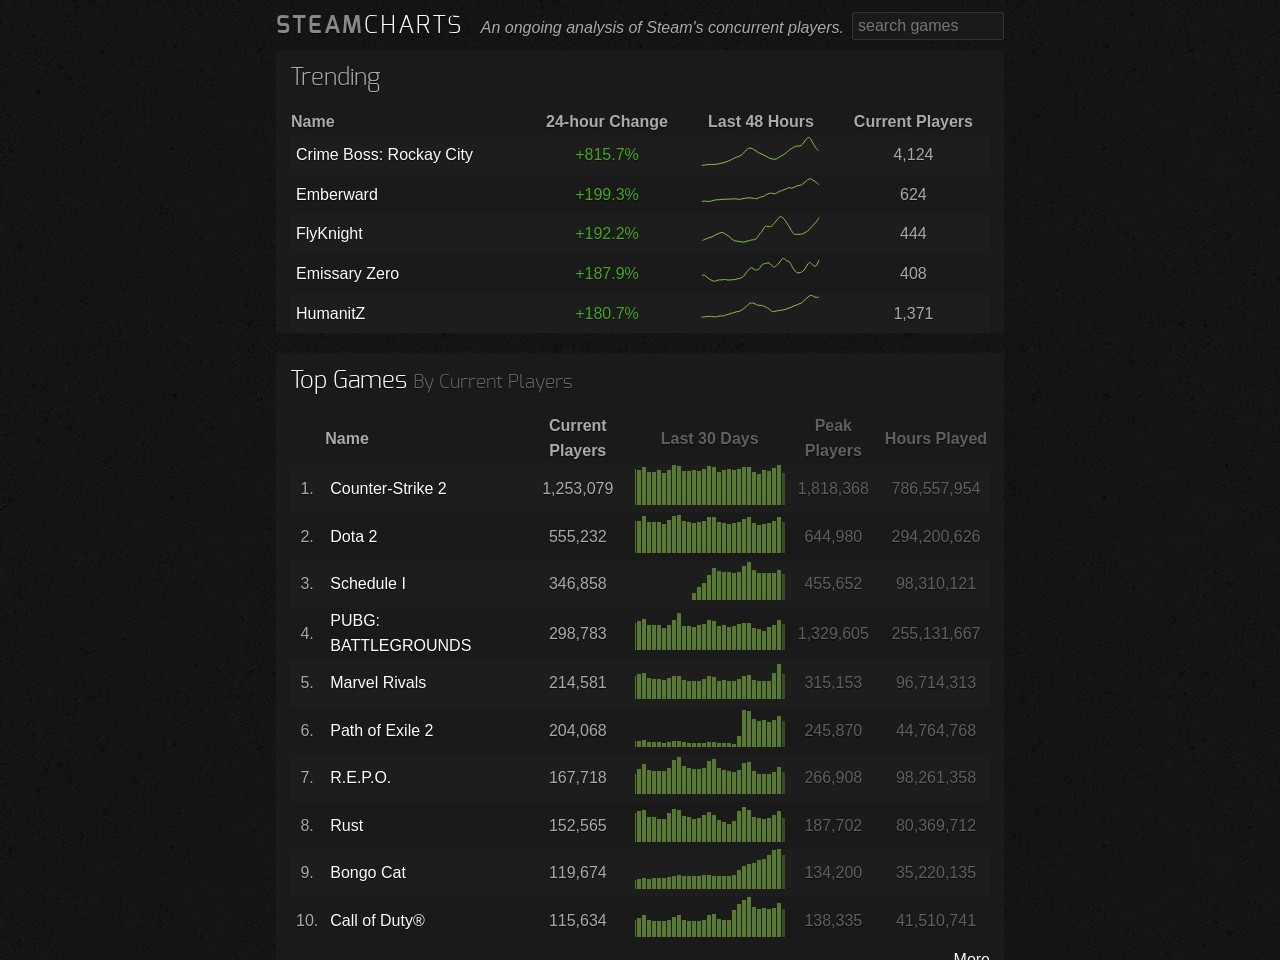Click the STEAMCHARTS logo
This screenshot has height=960, width=1280.
click(369, 25)
